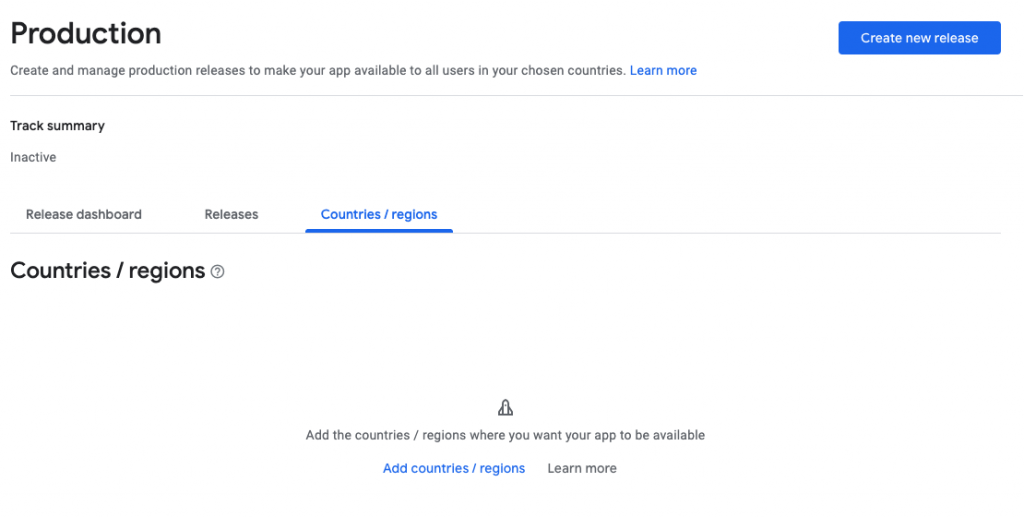Open the Release dashboard tab

(84, 214)
